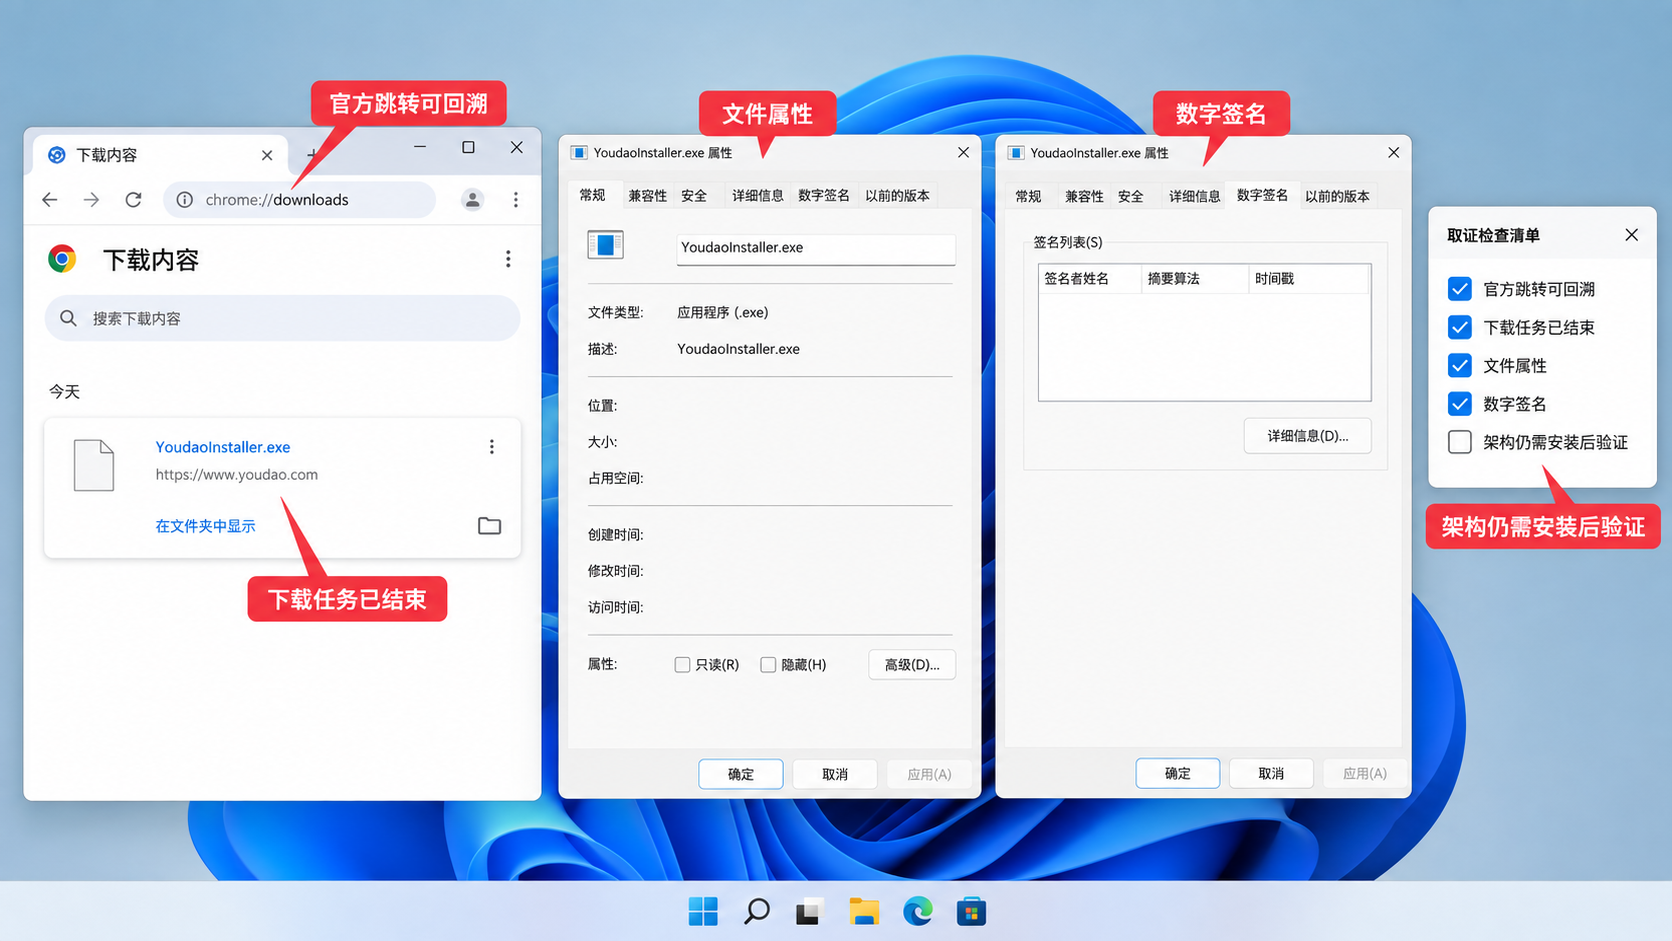Click the YoudaoInstaller.exe filename field
Image resolution: width=1672 pixels, height=941 pixels.
pyautogui.click(x=816, y=248)
